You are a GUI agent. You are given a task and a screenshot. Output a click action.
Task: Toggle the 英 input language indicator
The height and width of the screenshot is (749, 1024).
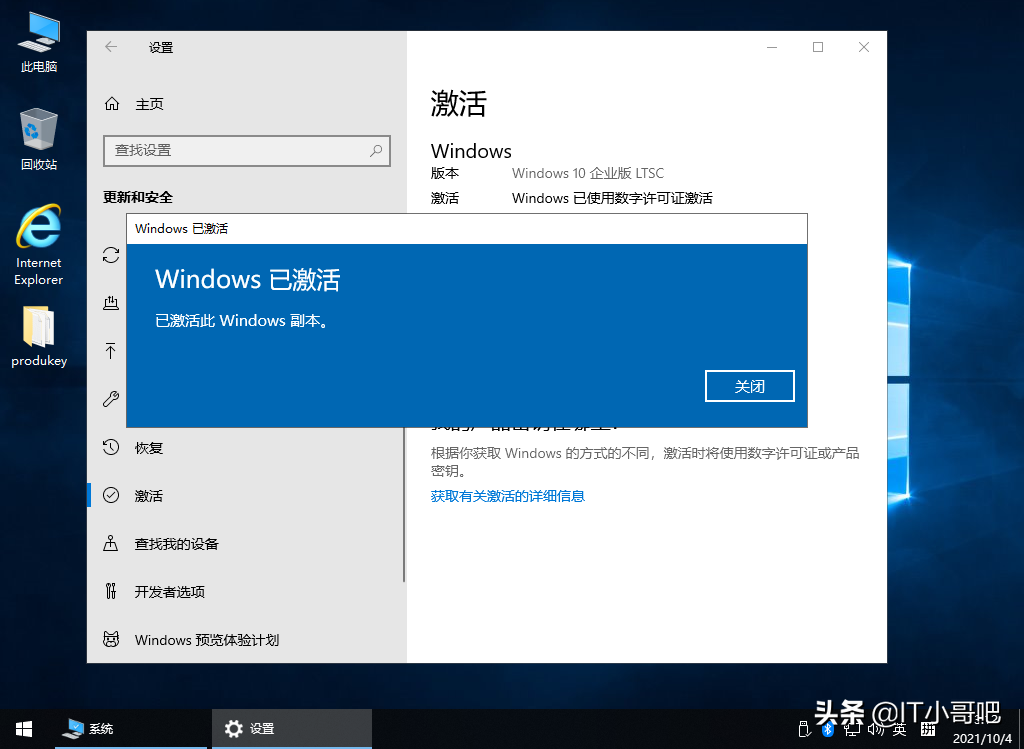click(900, 729)
